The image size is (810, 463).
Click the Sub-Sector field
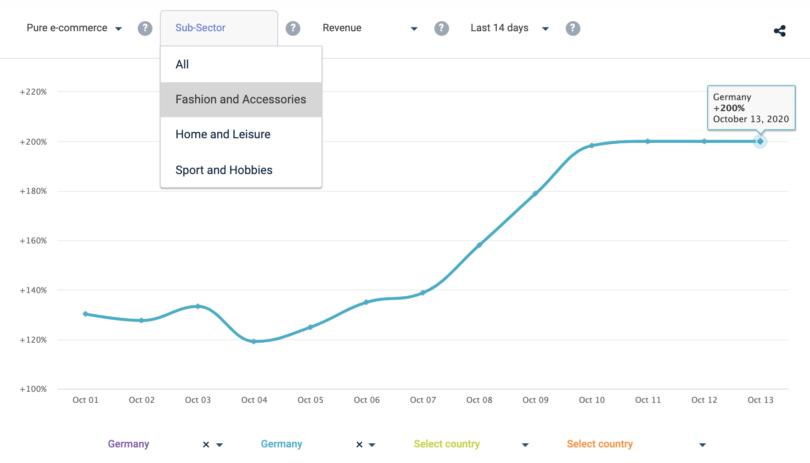[x=218, y=28]
